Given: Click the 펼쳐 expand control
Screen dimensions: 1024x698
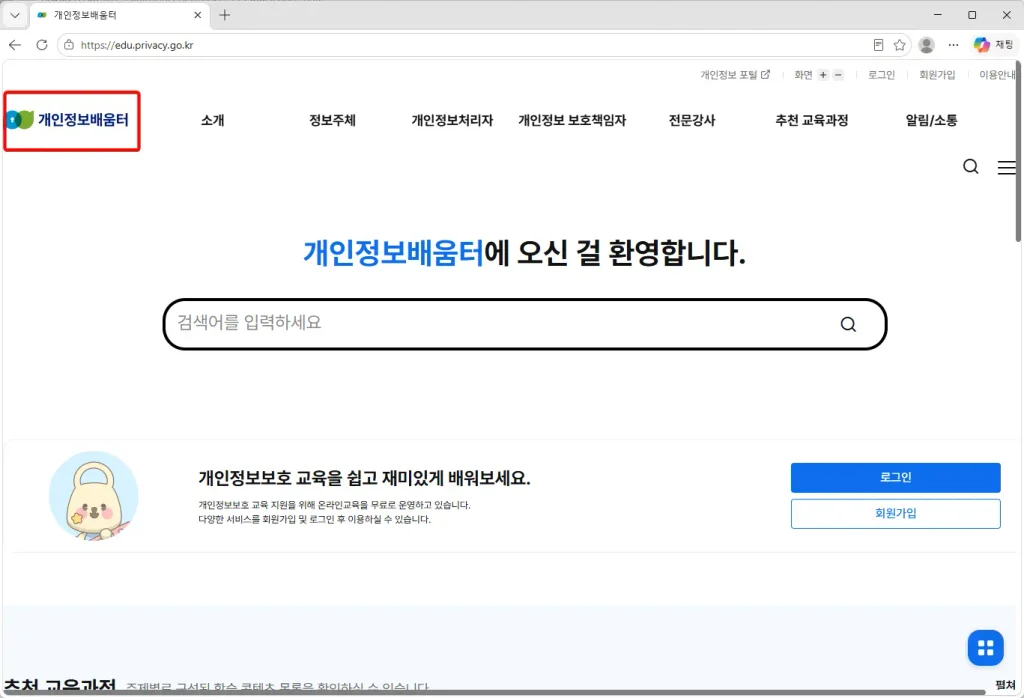Looking at the screenshot, I should tap(1005, 684).
